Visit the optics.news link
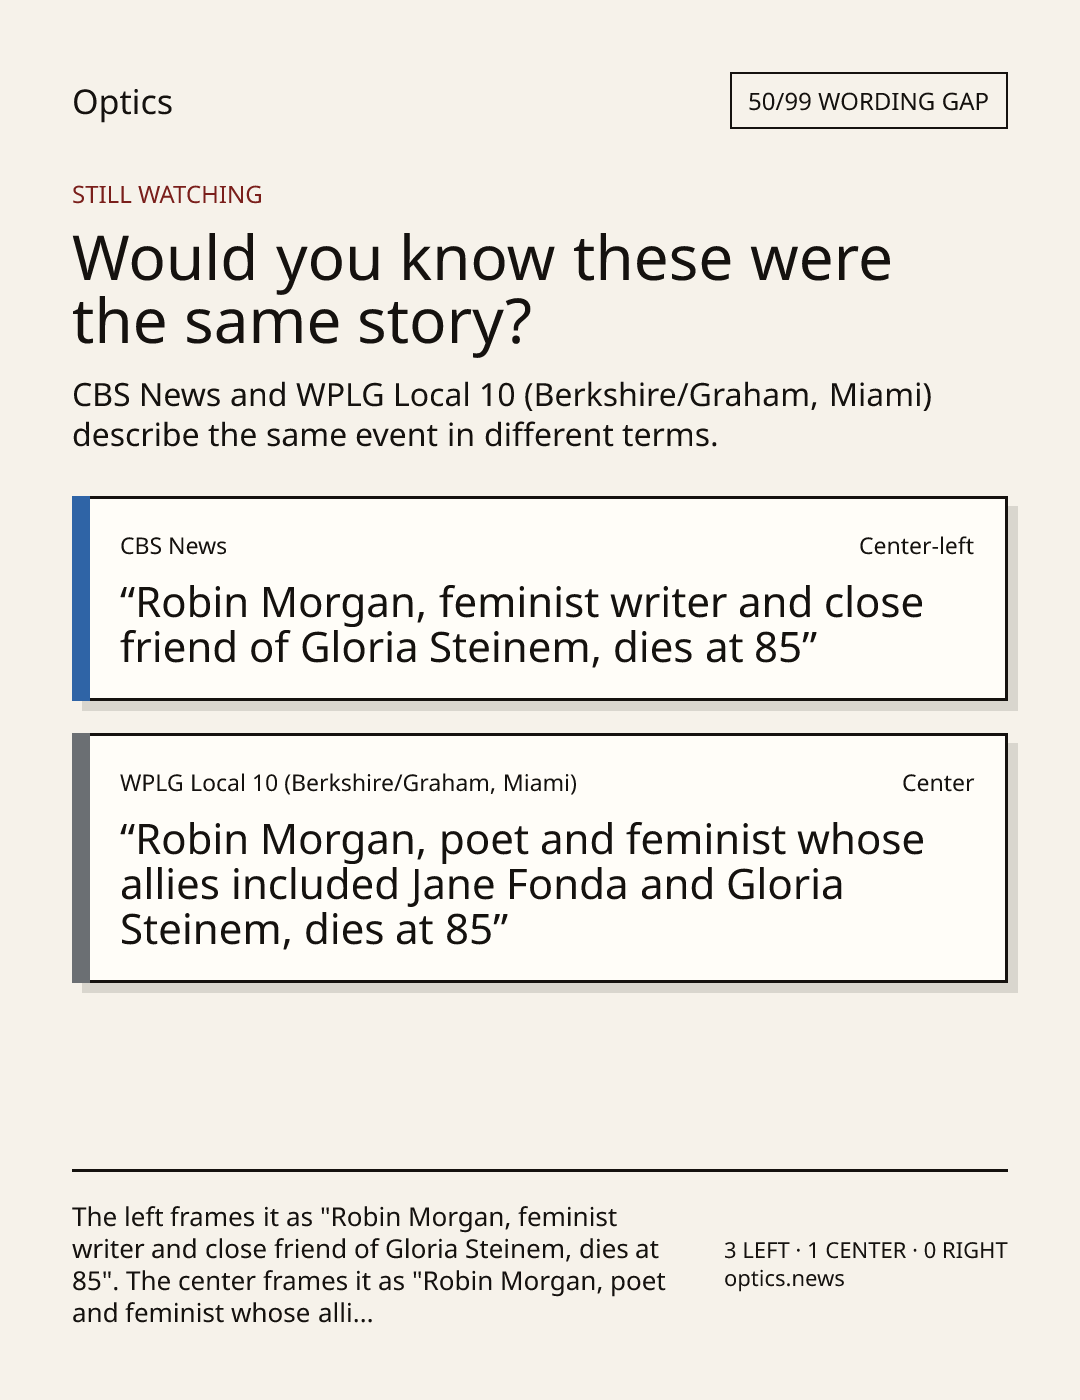Image resolution: width=1080 pixels, height=1400 pixels. (784, 1279)
